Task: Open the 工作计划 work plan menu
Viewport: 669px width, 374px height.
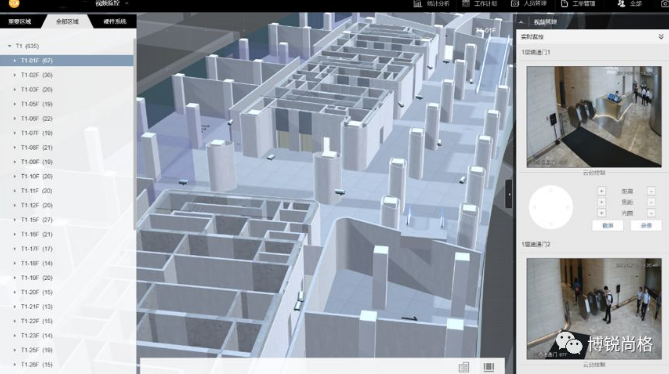Action: point(486,4)
